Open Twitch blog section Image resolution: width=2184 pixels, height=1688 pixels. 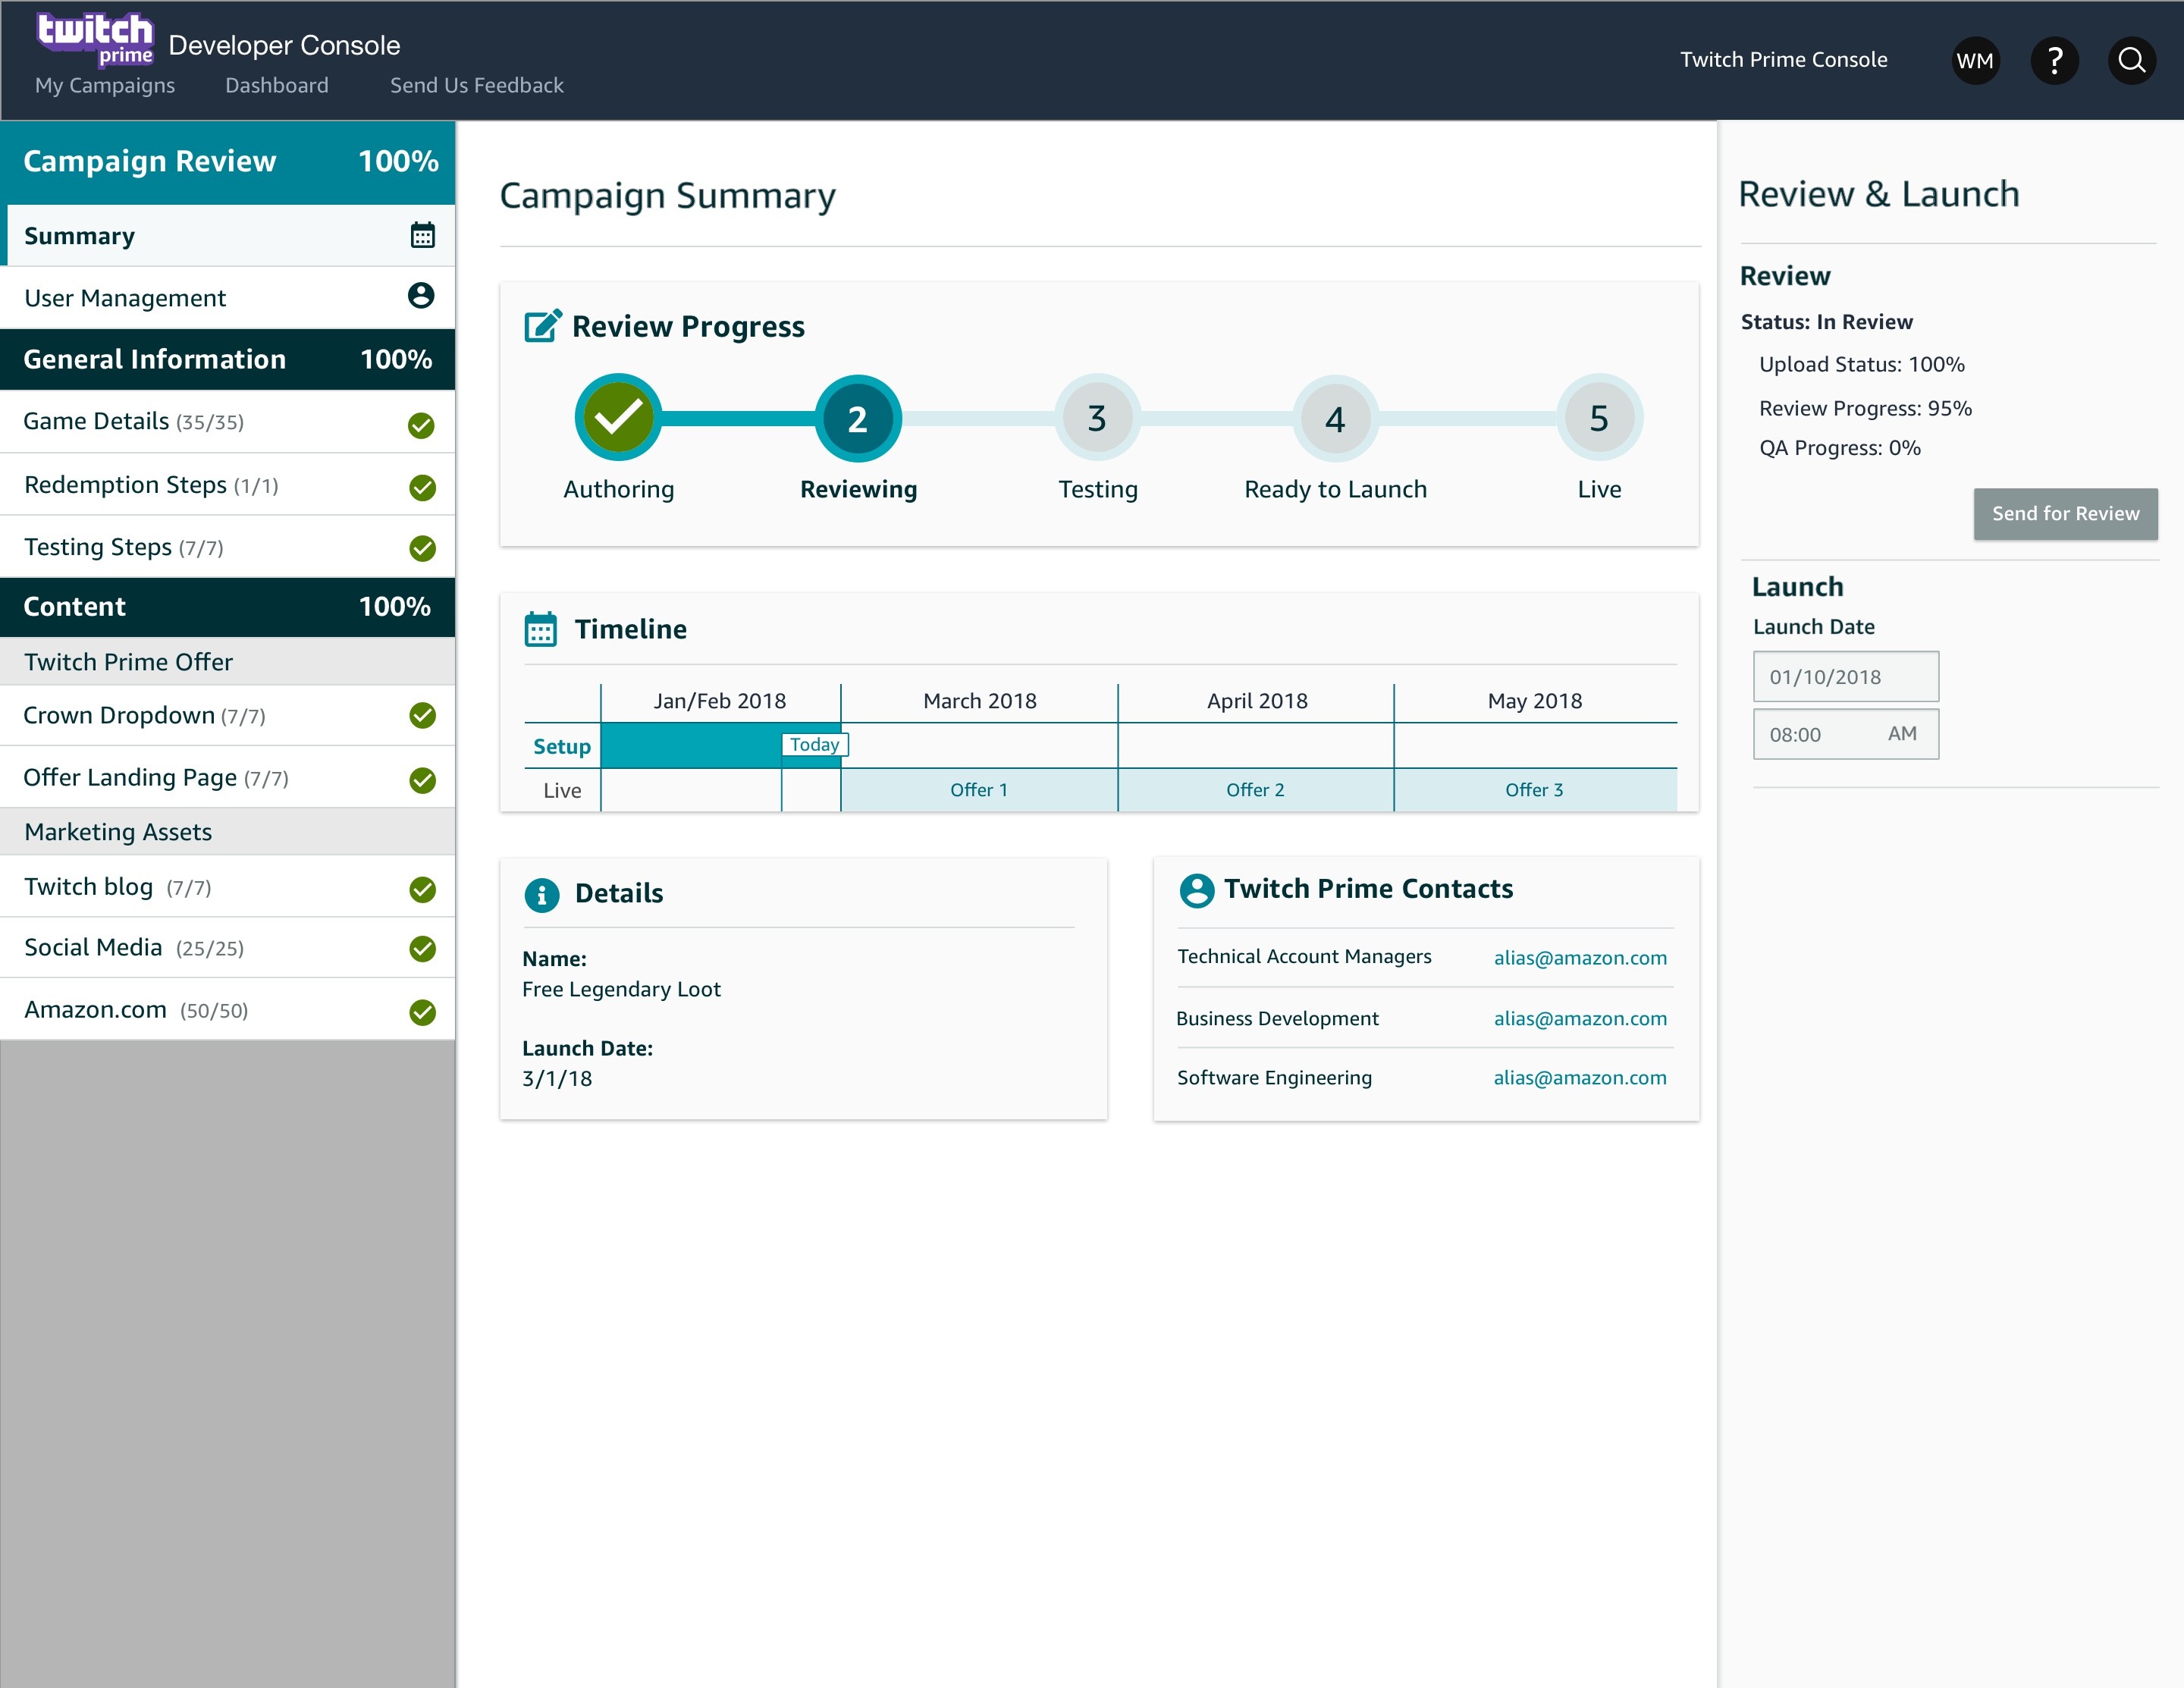pyautogui.click(x=228, y=887)
